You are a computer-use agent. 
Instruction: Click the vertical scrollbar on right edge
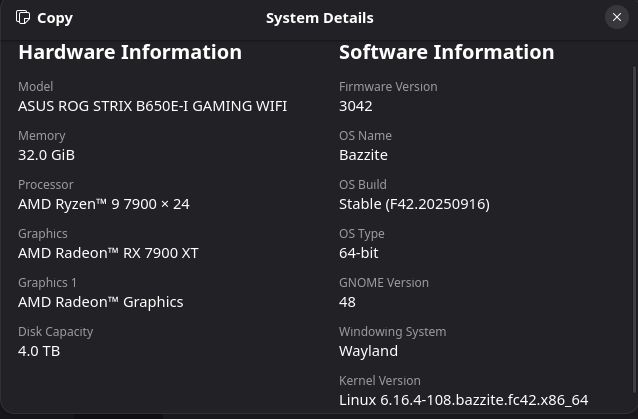click(x=634, y=230)
